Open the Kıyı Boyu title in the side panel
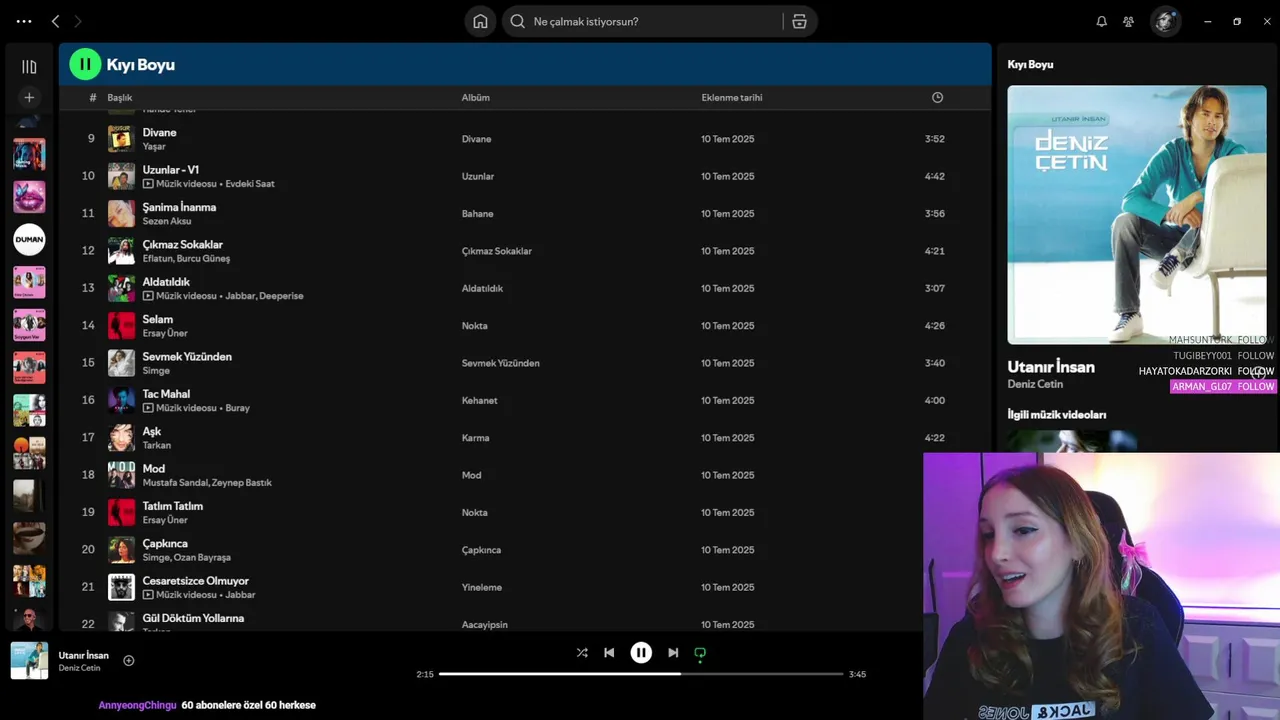This screenshot has width=1280, height=720. pos(1030,64)
